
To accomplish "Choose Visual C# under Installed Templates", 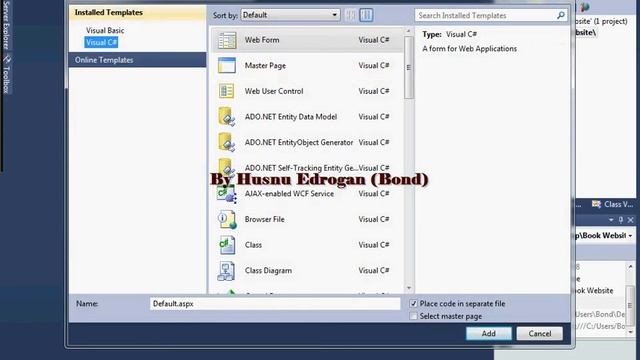I will 101,42.
